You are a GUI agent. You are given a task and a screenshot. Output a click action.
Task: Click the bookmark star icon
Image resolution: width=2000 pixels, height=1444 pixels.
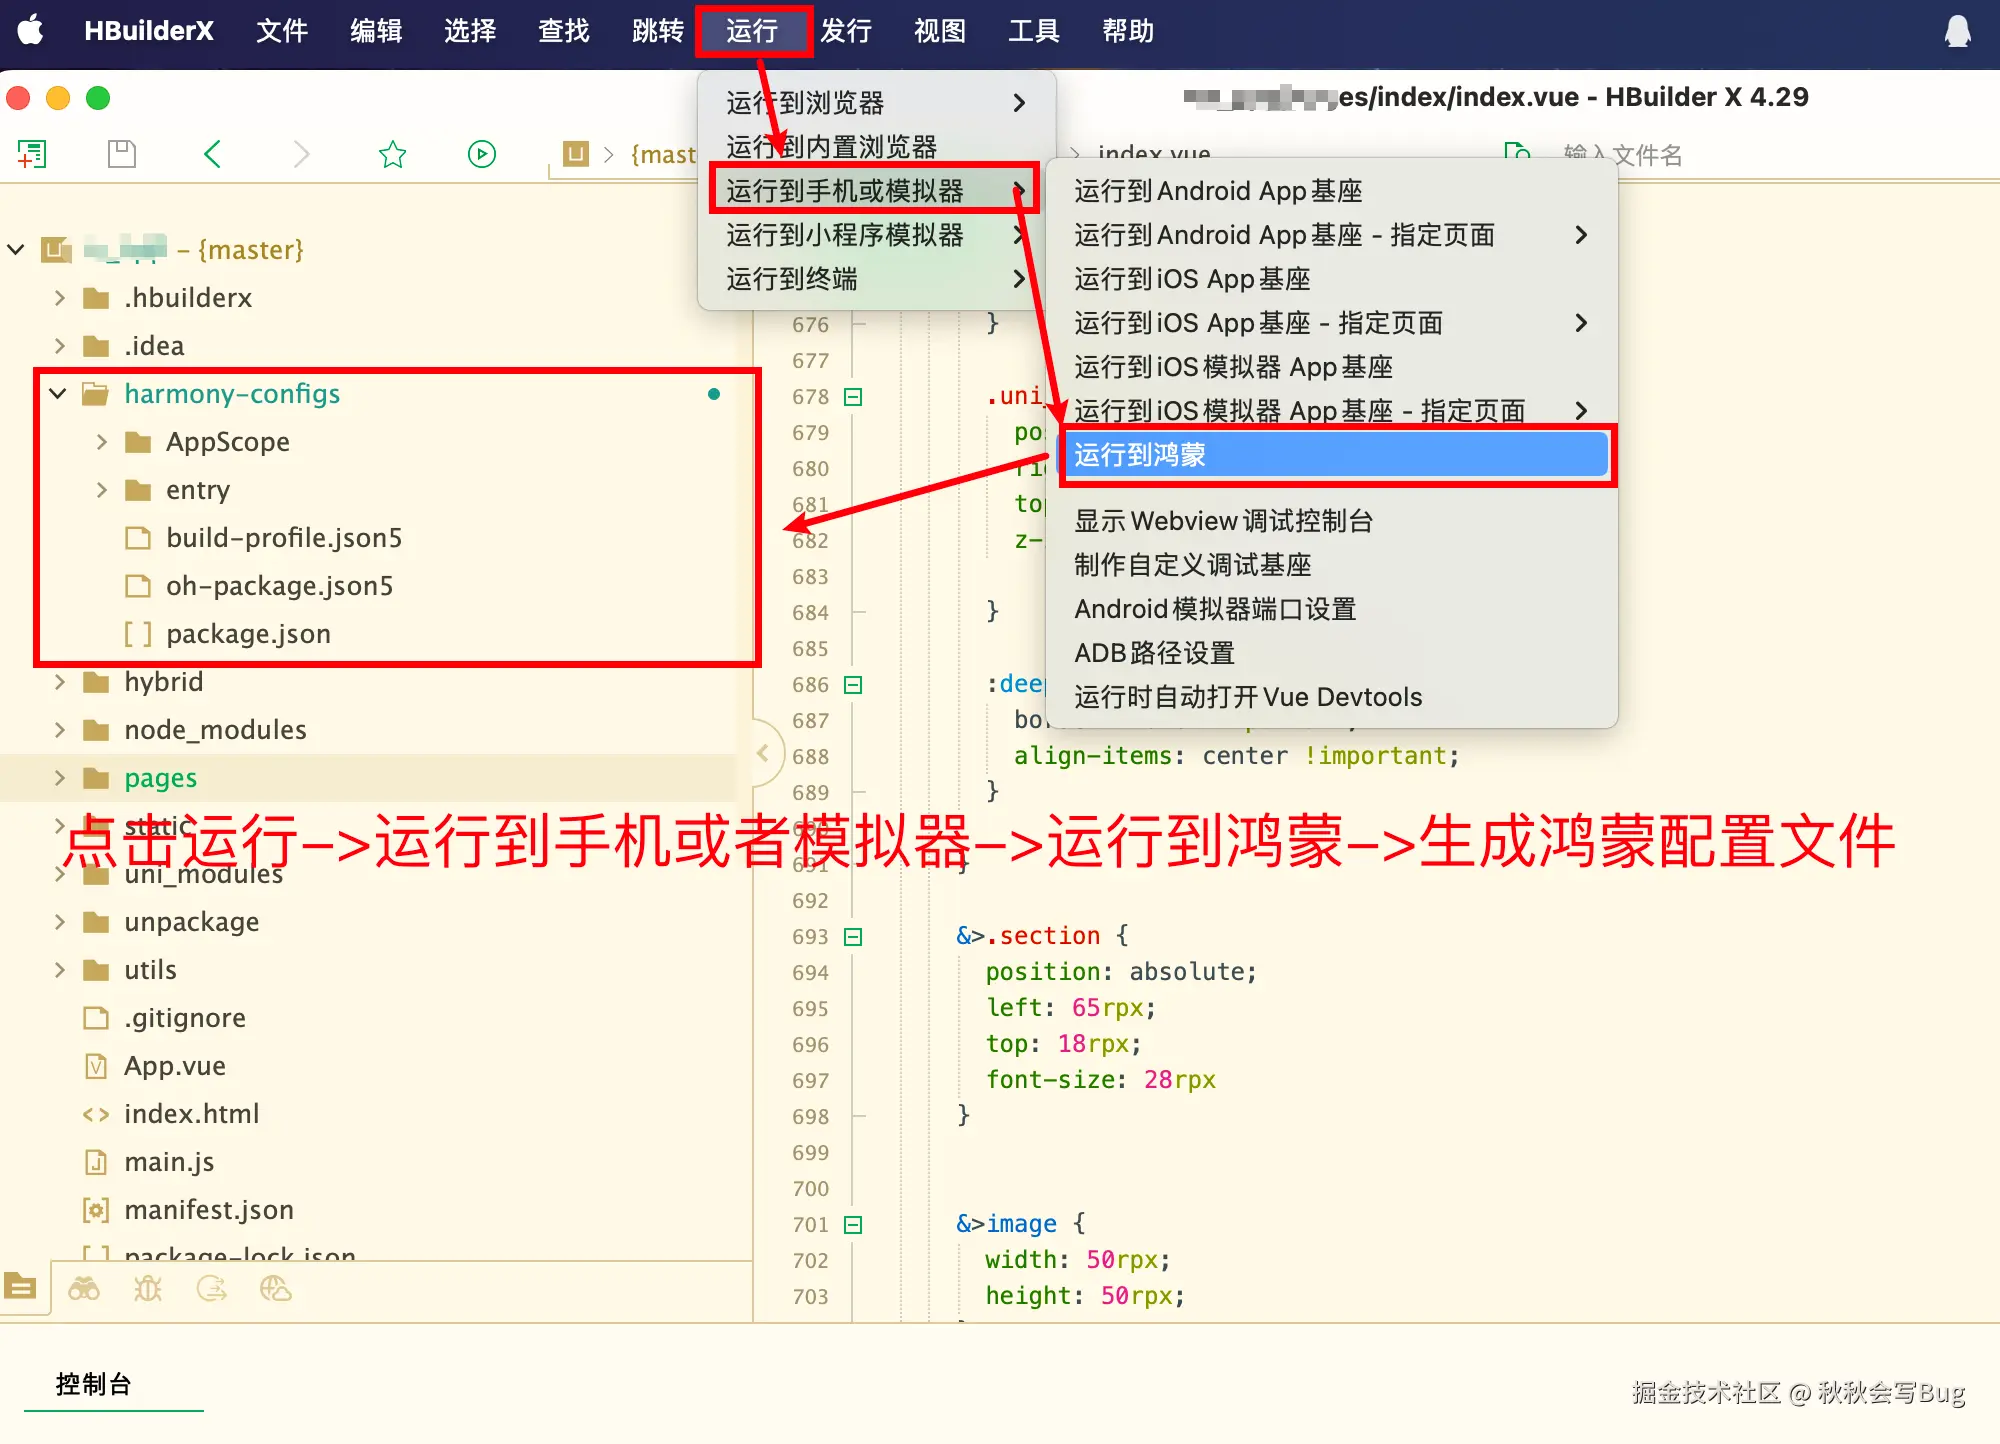pos(392,154)
